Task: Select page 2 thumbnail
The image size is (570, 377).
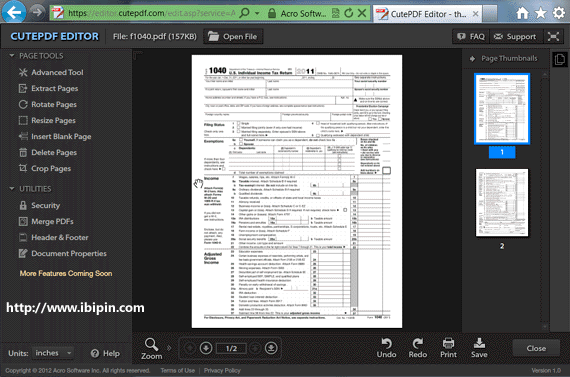Action: click(x=502, y=202)
